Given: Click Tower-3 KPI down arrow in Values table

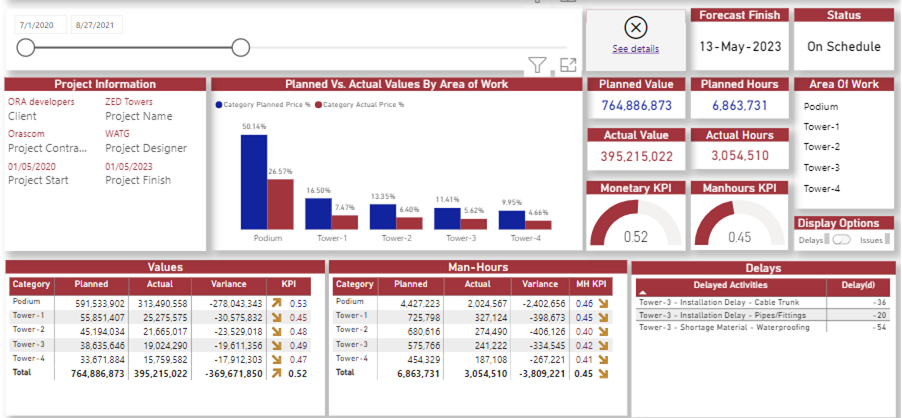Looking at the screenshot, I should click(x=277, y=346).
